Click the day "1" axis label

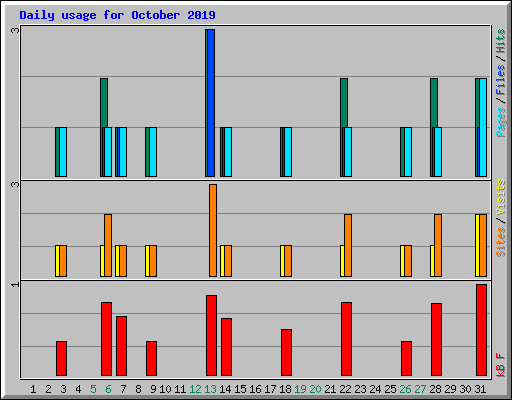[33, 389]
